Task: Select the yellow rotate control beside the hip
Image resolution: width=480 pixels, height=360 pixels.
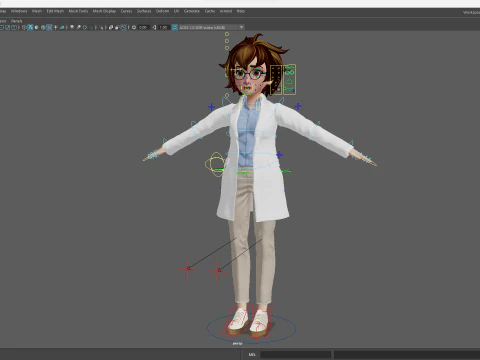Action: pyautogui.click(x=215, y=164)
